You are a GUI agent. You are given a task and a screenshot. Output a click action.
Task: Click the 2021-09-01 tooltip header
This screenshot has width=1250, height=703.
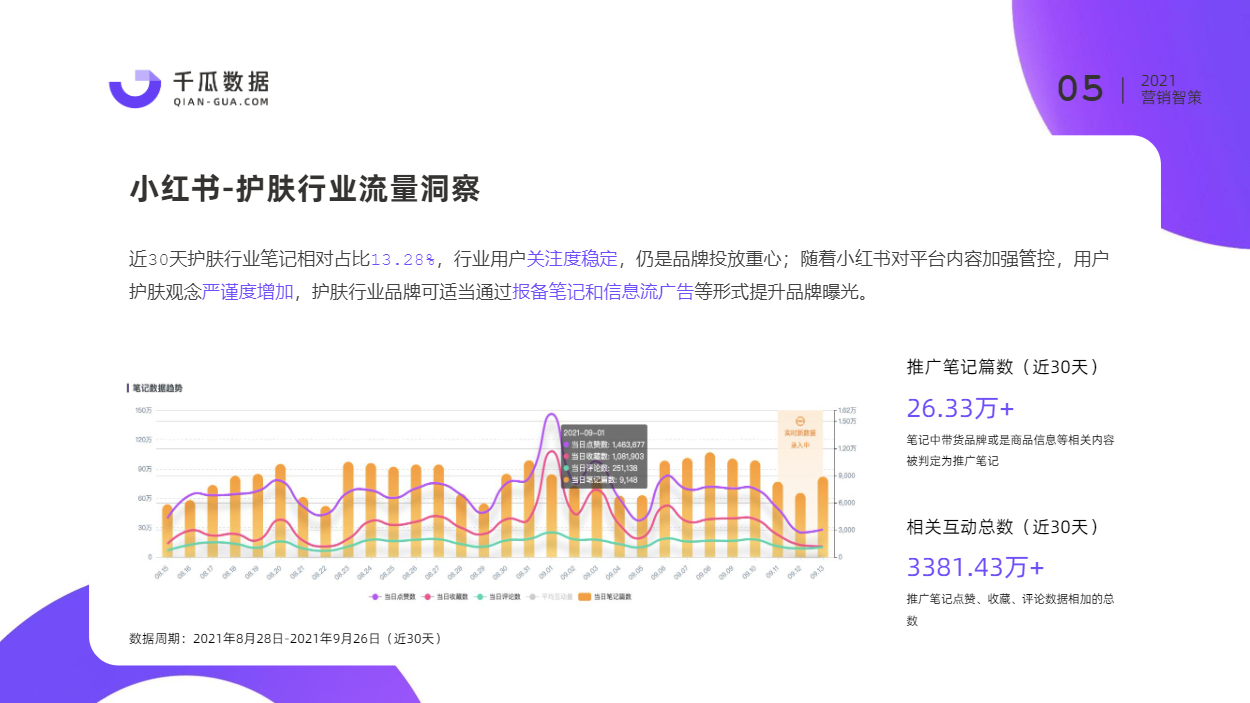click(x=585, y=432)
